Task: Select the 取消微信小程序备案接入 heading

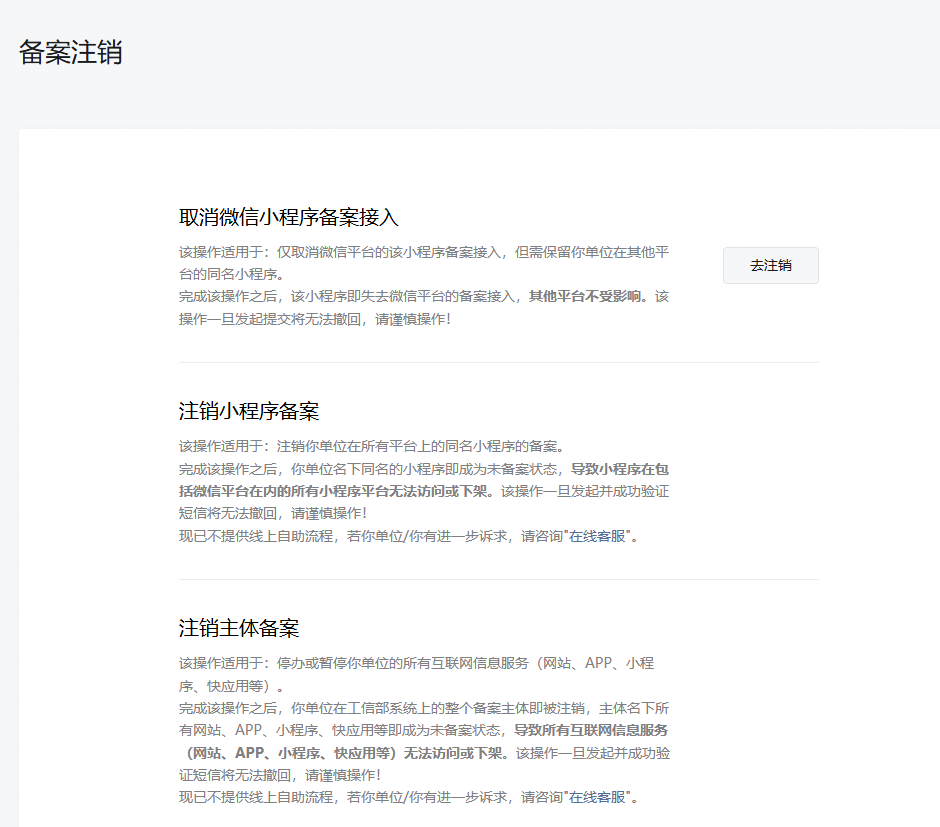Action: (289, 217)
